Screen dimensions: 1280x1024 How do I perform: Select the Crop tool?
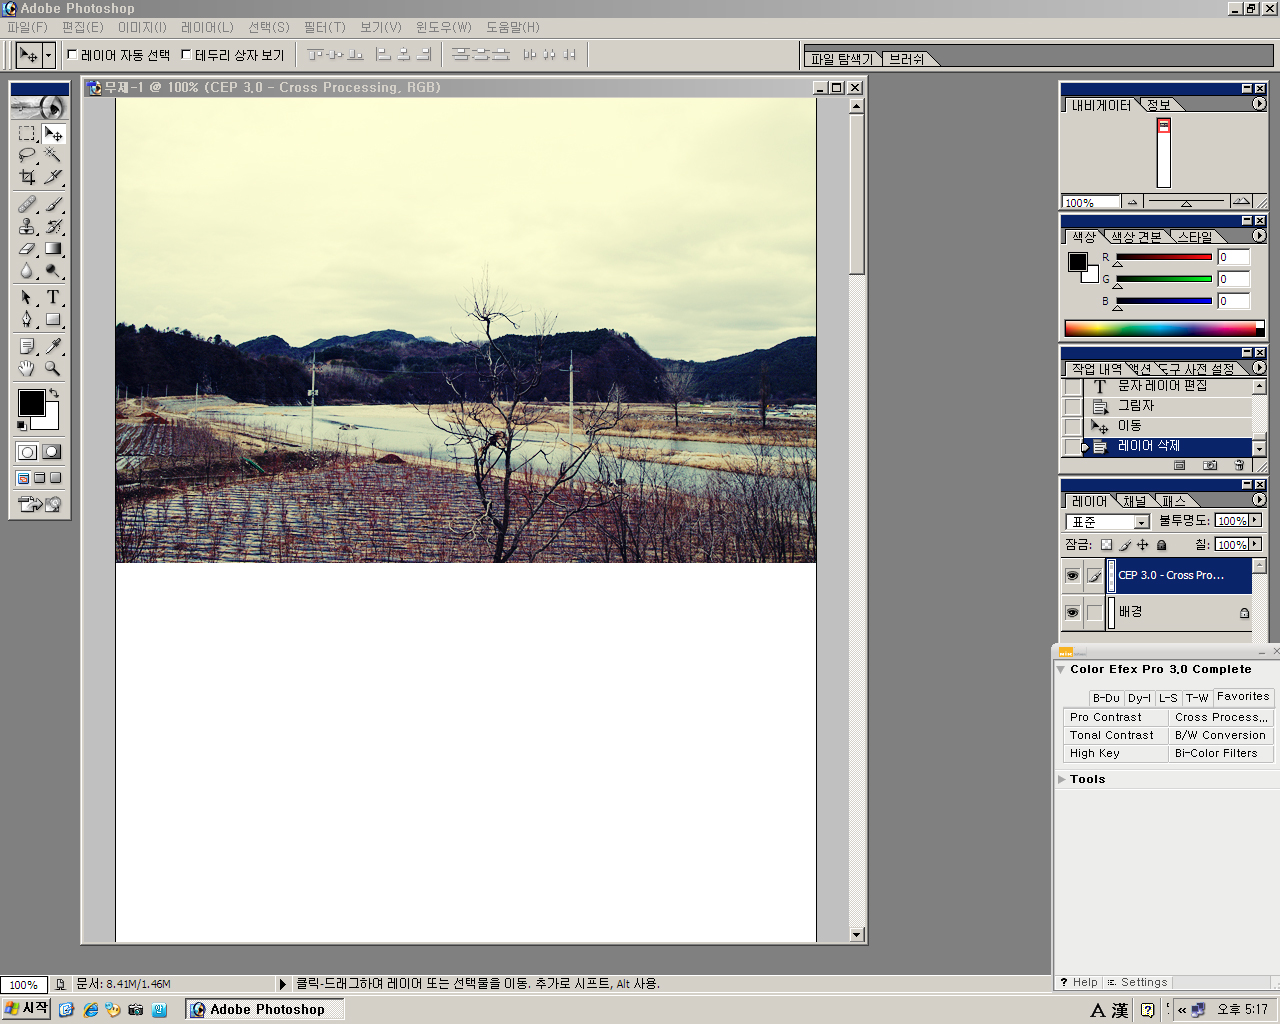(27, 177)
